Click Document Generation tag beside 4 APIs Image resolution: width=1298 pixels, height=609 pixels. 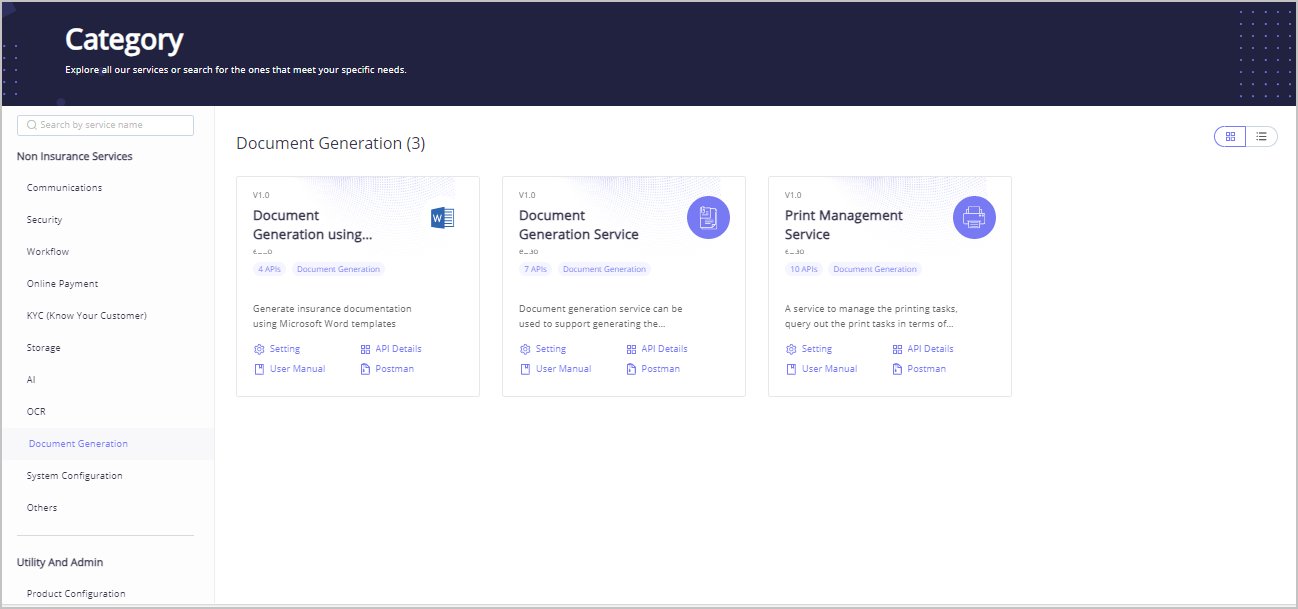[338, 269]
